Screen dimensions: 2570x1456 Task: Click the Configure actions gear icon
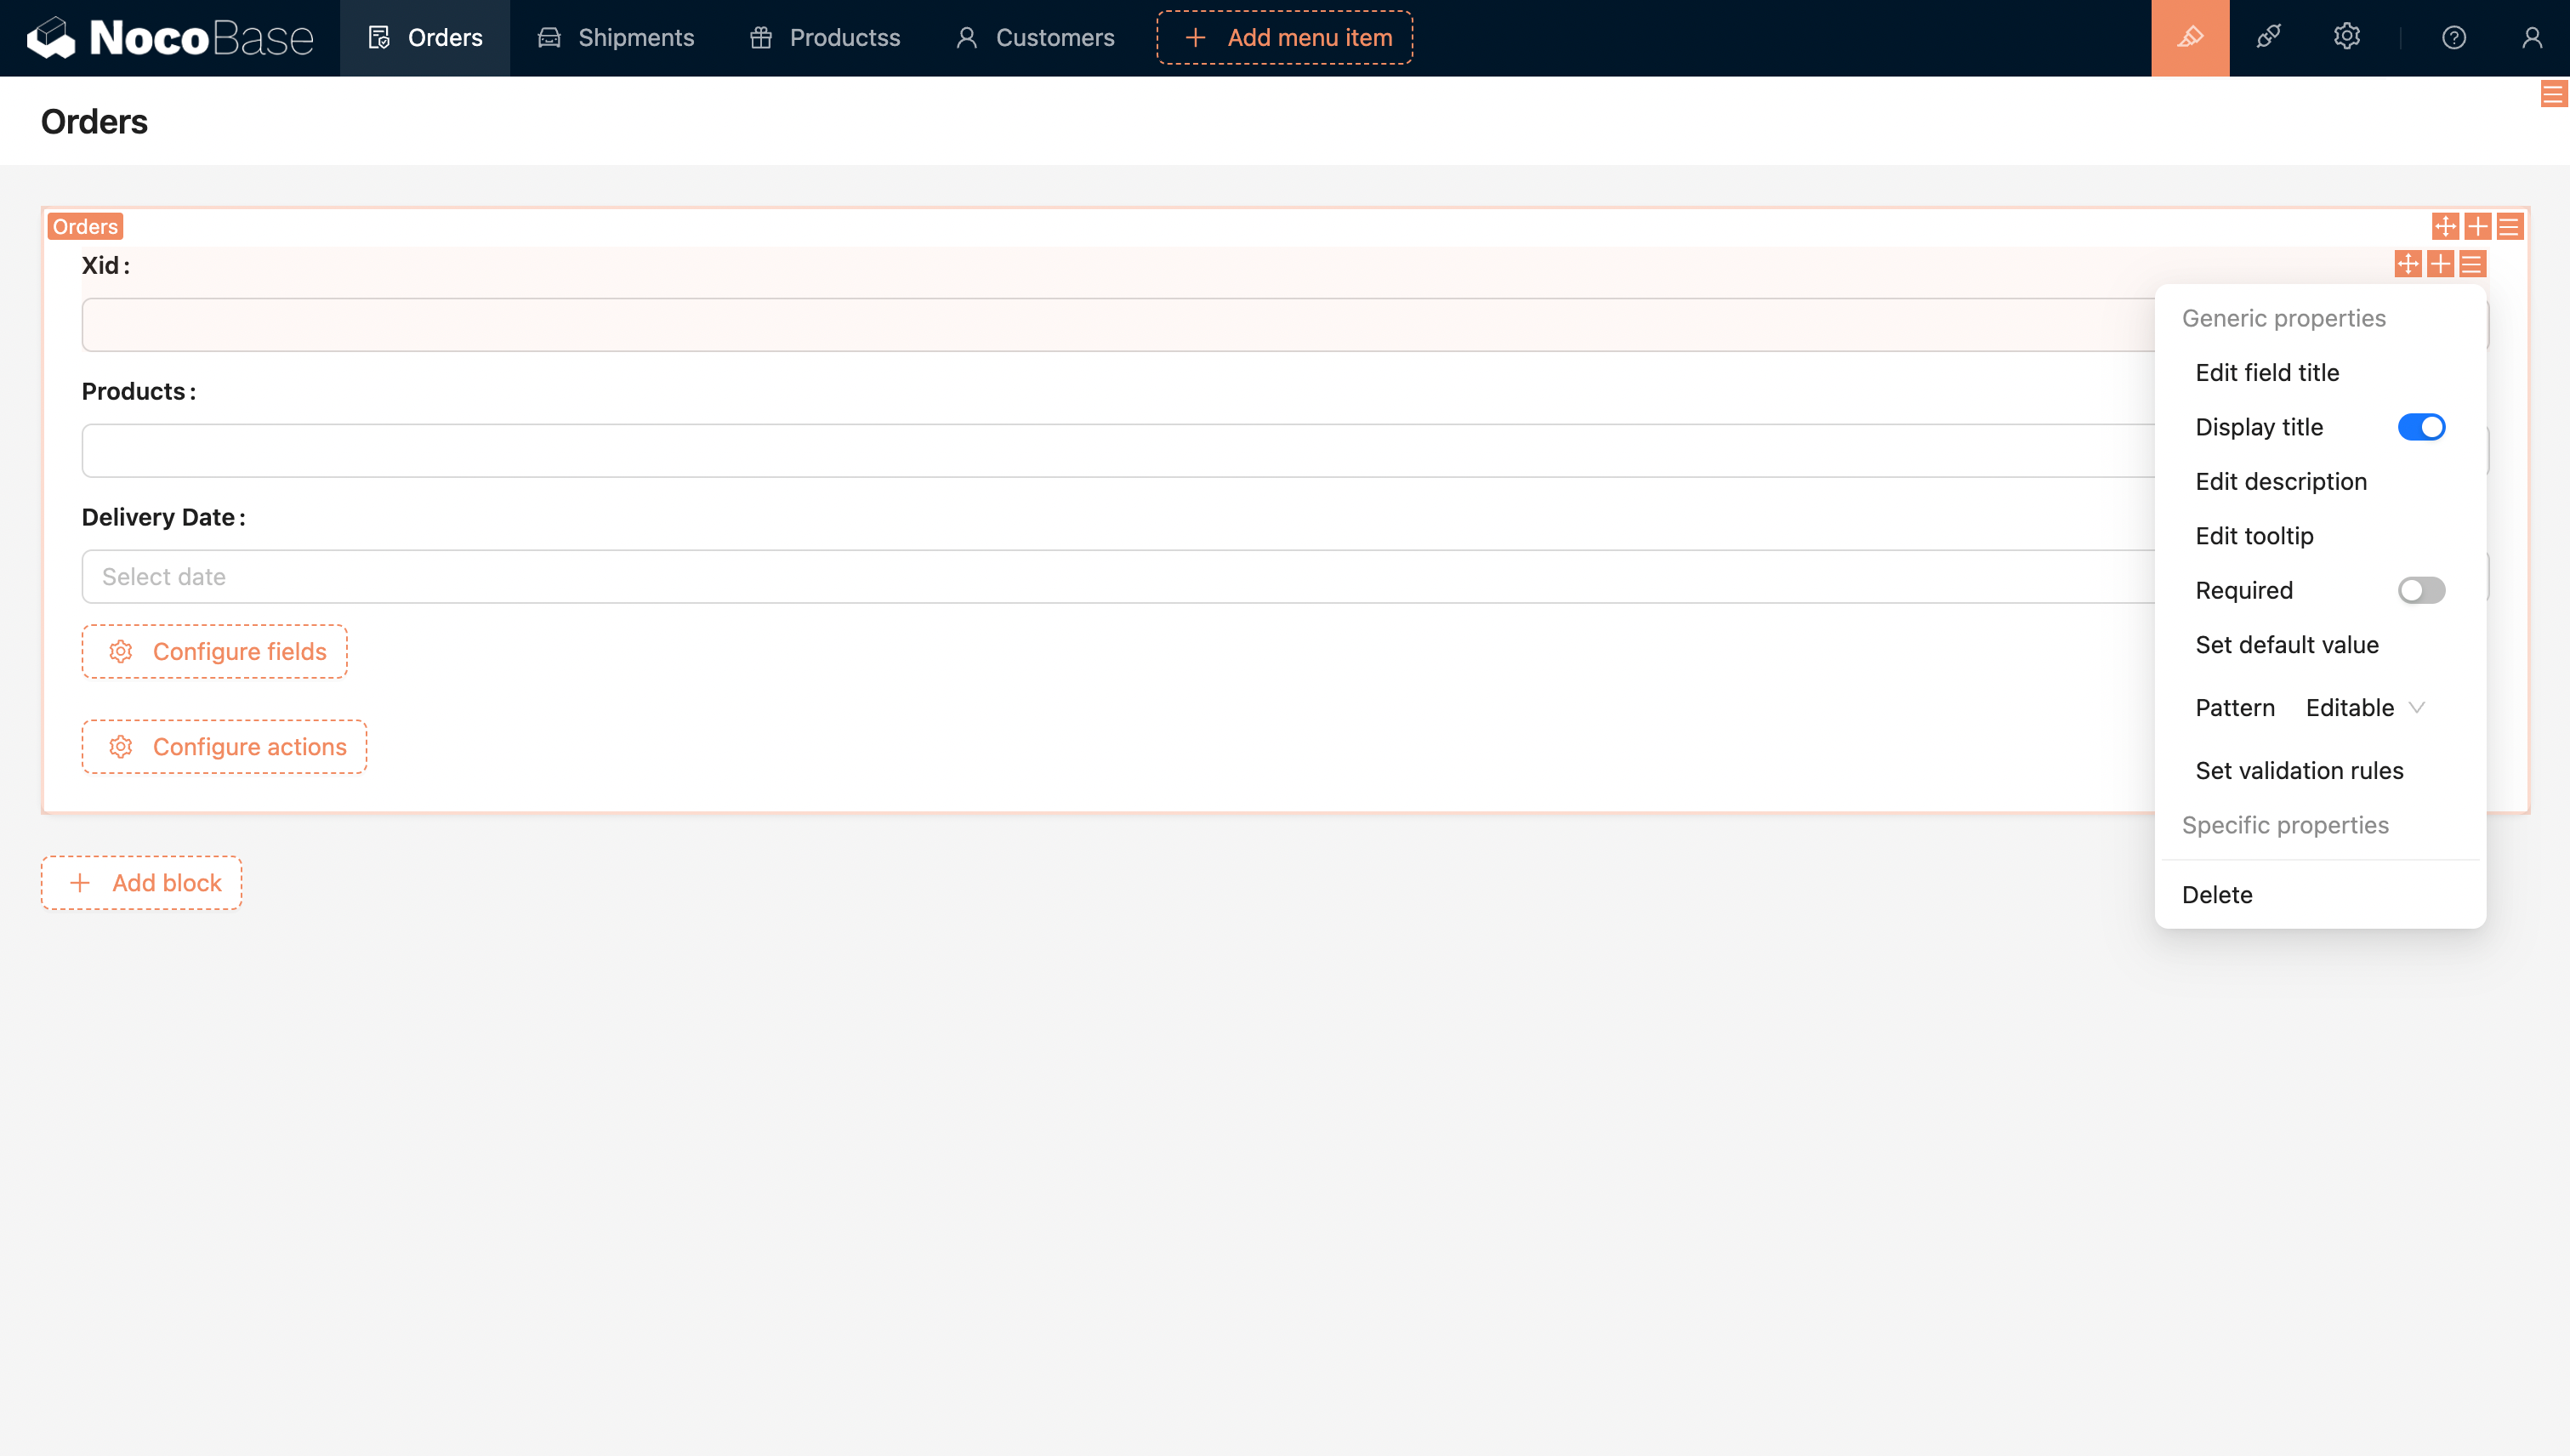click(120, 747)
